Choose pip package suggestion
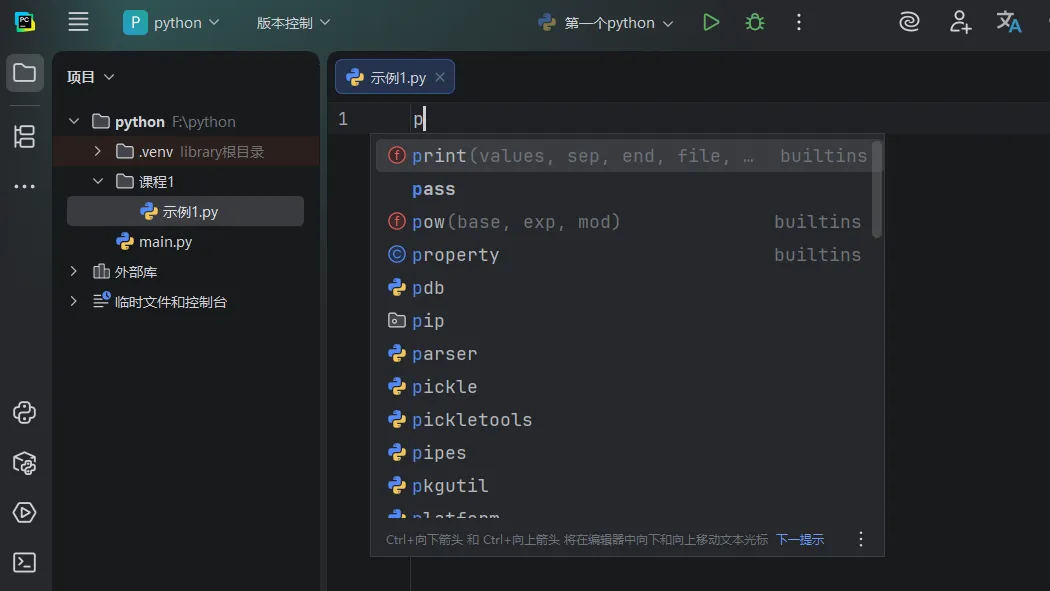The width and height of the screenshot is (1050, 591). pyautogui.click(x=624, y=321)
